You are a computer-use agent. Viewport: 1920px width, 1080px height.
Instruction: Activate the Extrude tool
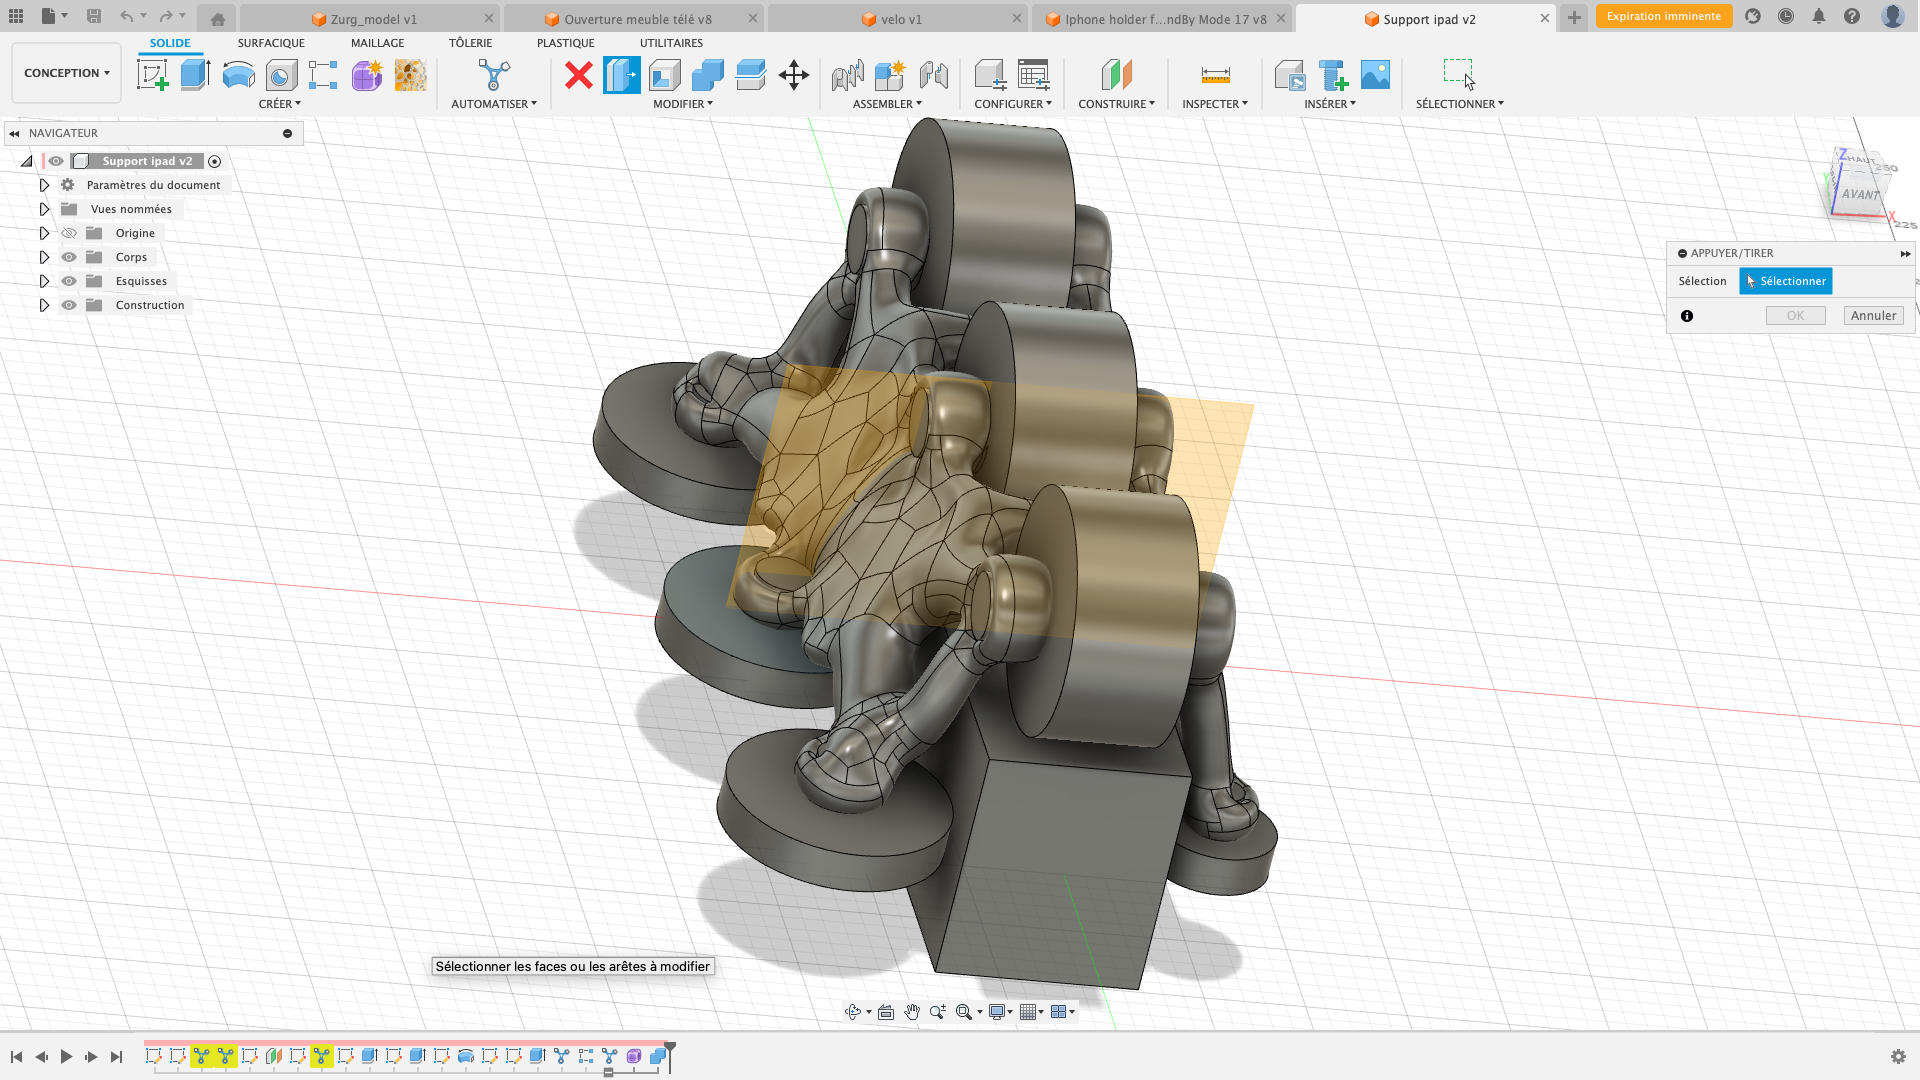click(x=194, y=75)
